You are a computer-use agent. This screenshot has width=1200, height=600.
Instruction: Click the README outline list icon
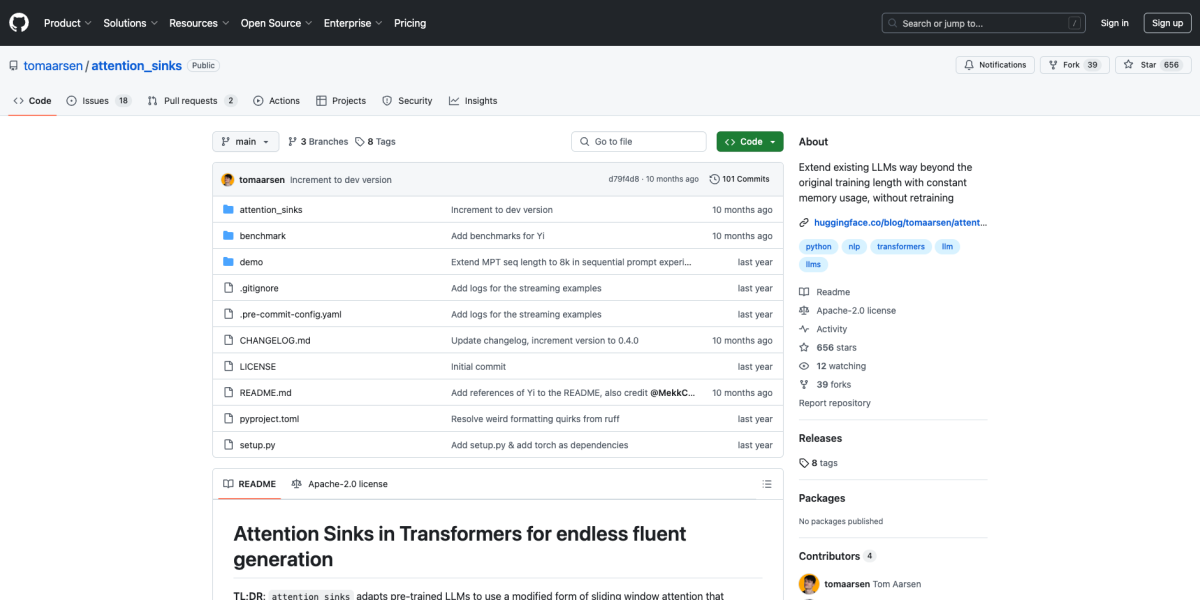767,484
